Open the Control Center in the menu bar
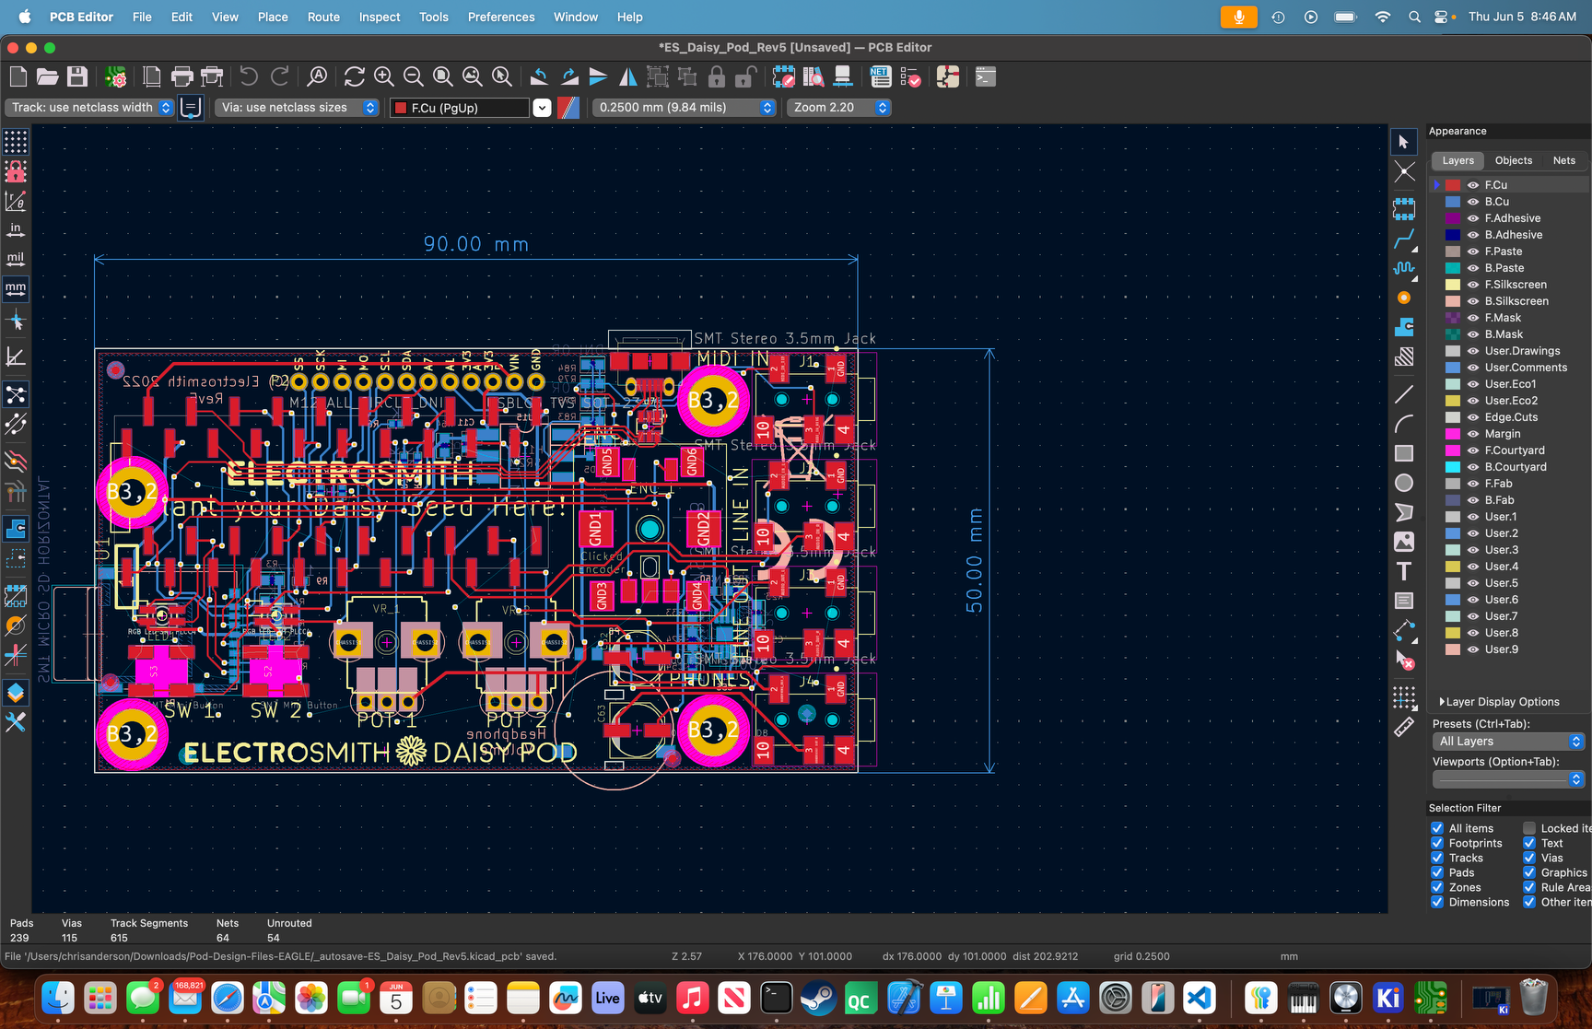 click(1441, 17)
